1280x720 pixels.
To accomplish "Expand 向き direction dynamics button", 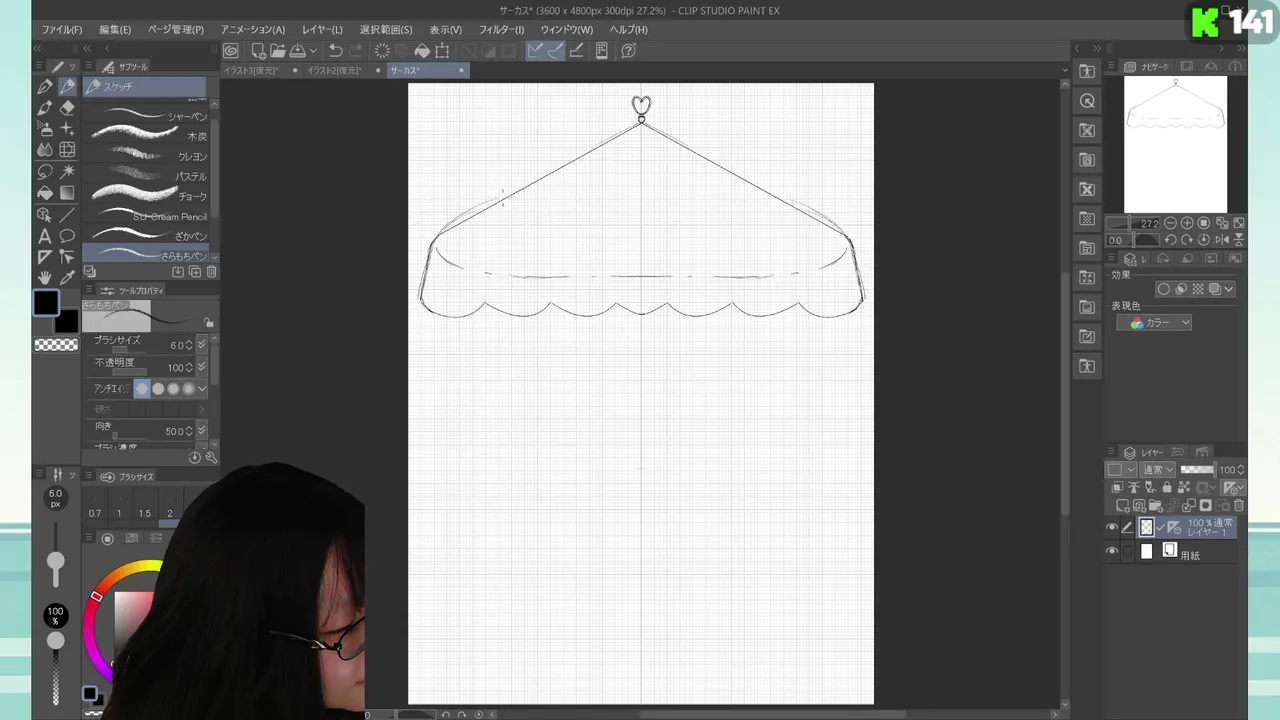I will (x=202, y=431).
